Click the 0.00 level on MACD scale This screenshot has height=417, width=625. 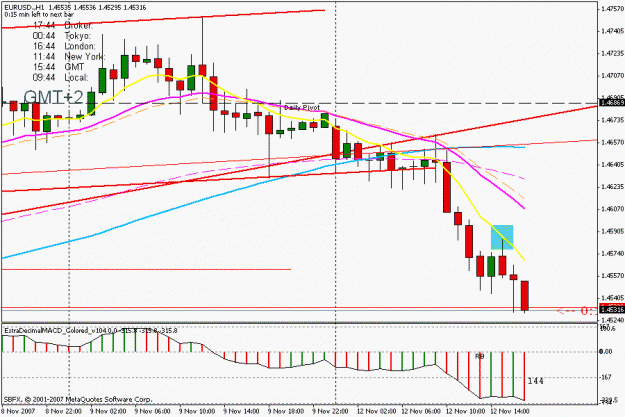click(606, 352)
